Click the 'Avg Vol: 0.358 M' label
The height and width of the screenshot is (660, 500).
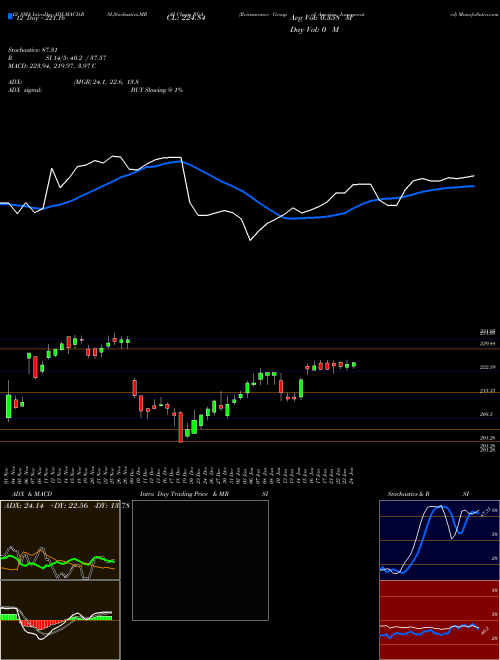click(x=321, y=18)
